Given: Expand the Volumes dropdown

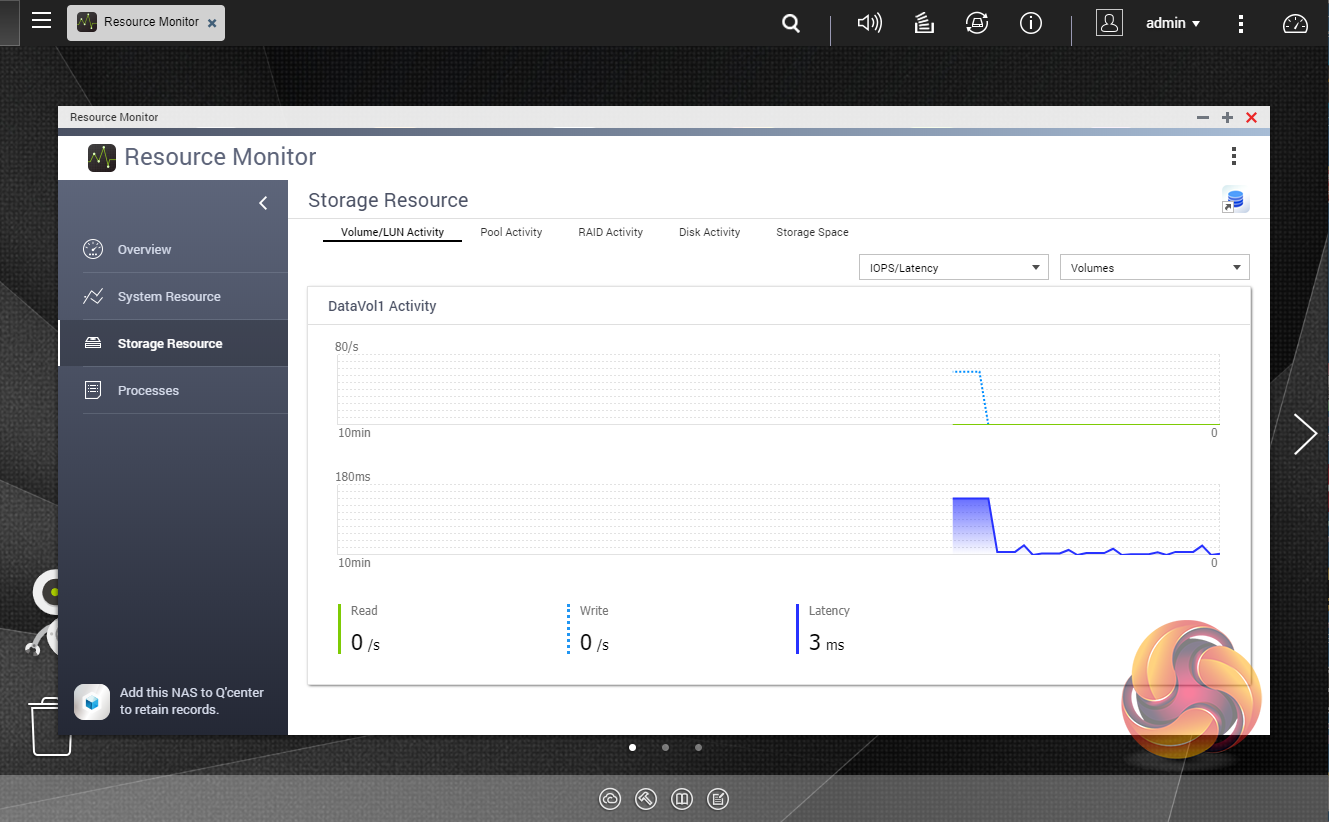Looking at the screenshot, I should click(x=1154, y=267).
